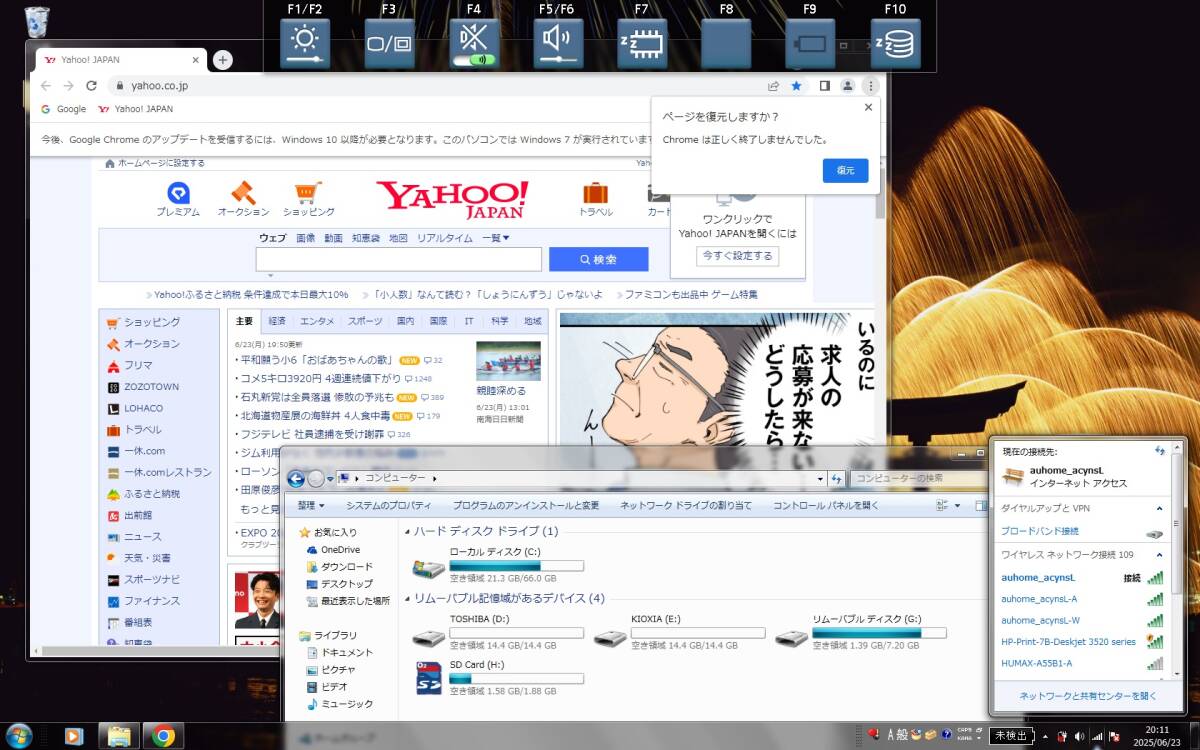Select the SD Card (H:) drive

coord(498,677)
